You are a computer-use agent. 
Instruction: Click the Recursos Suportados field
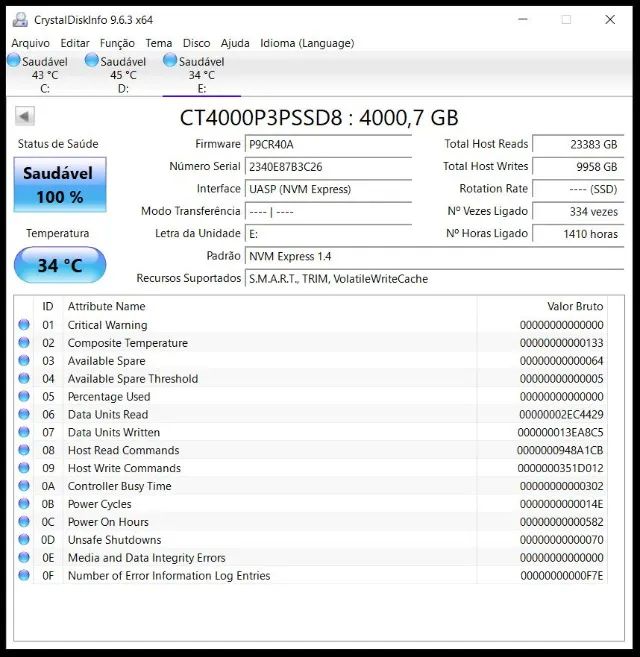tap(434, 279)
